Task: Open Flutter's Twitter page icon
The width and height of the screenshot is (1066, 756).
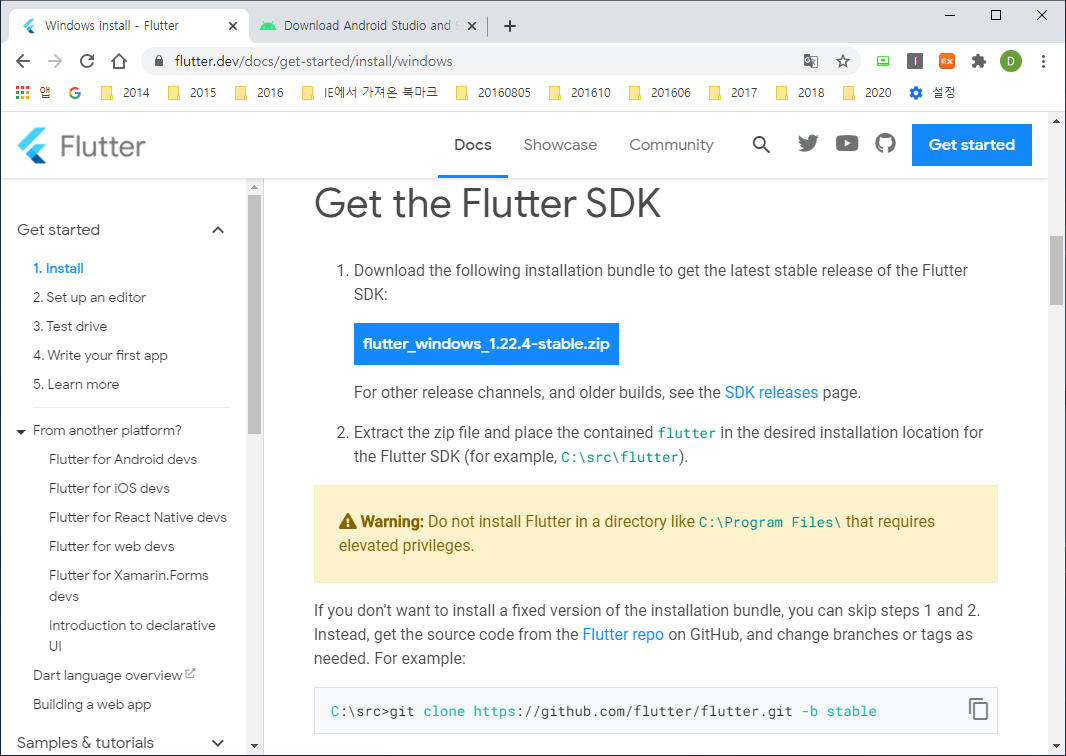Action: [808, 143]
